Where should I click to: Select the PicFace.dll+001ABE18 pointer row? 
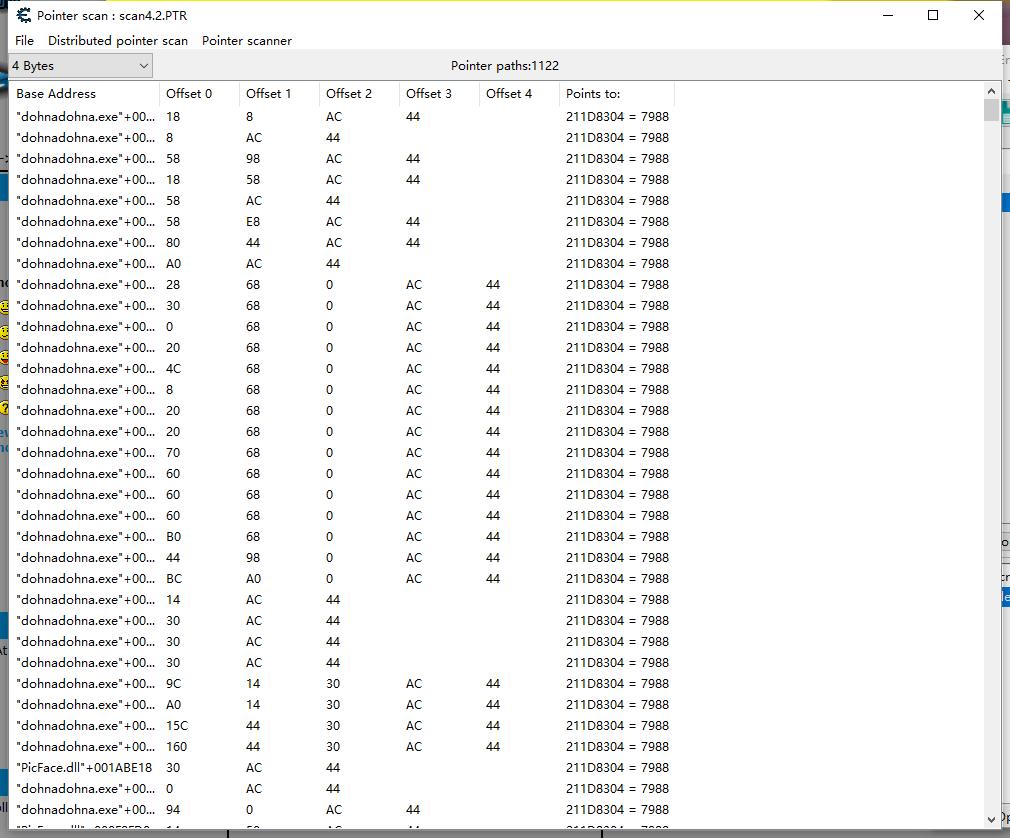[x=85, y=768]
